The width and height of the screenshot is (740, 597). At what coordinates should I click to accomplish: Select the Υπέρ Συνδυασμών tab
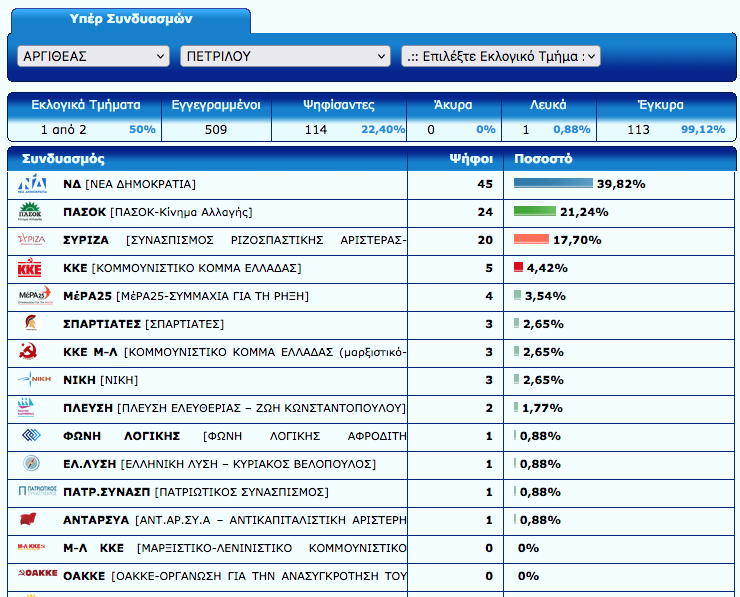[x=131, y=19]
